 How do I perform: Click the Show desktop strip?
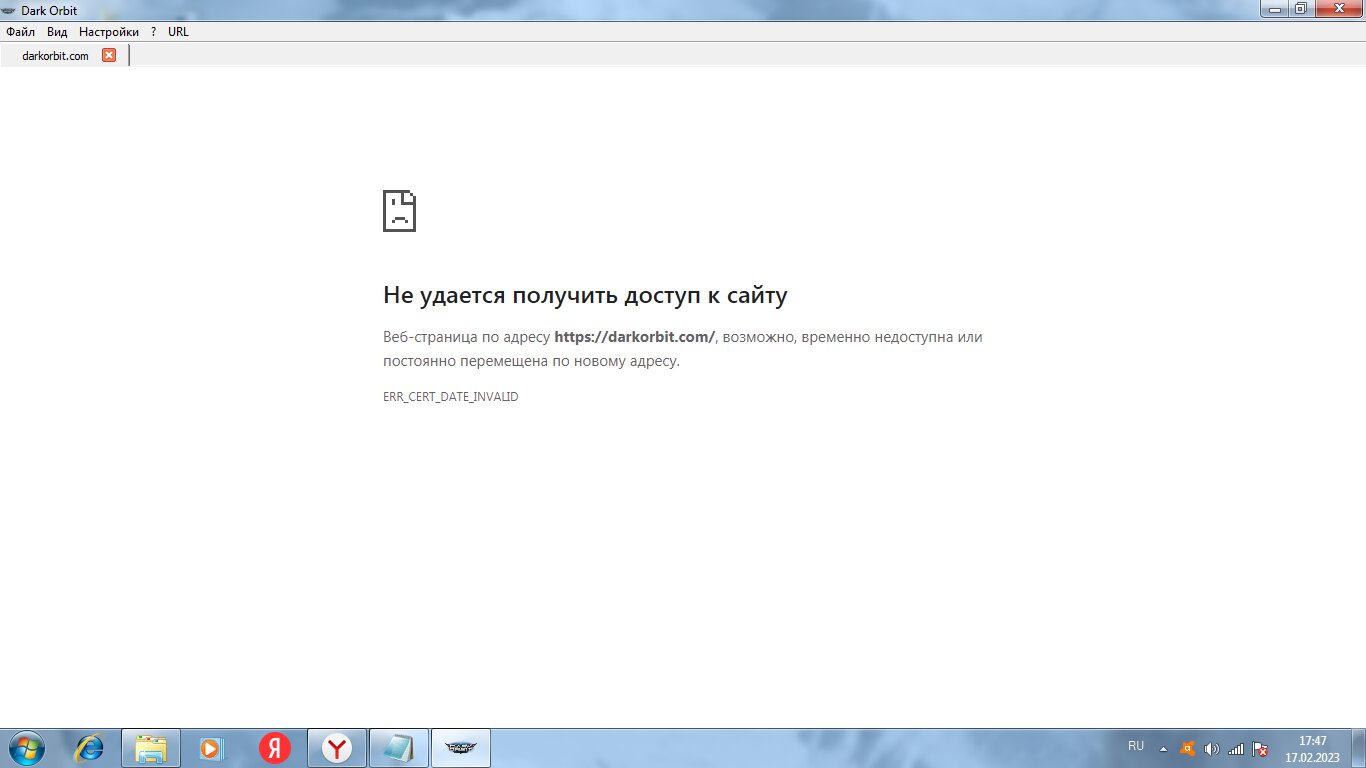1358,748
